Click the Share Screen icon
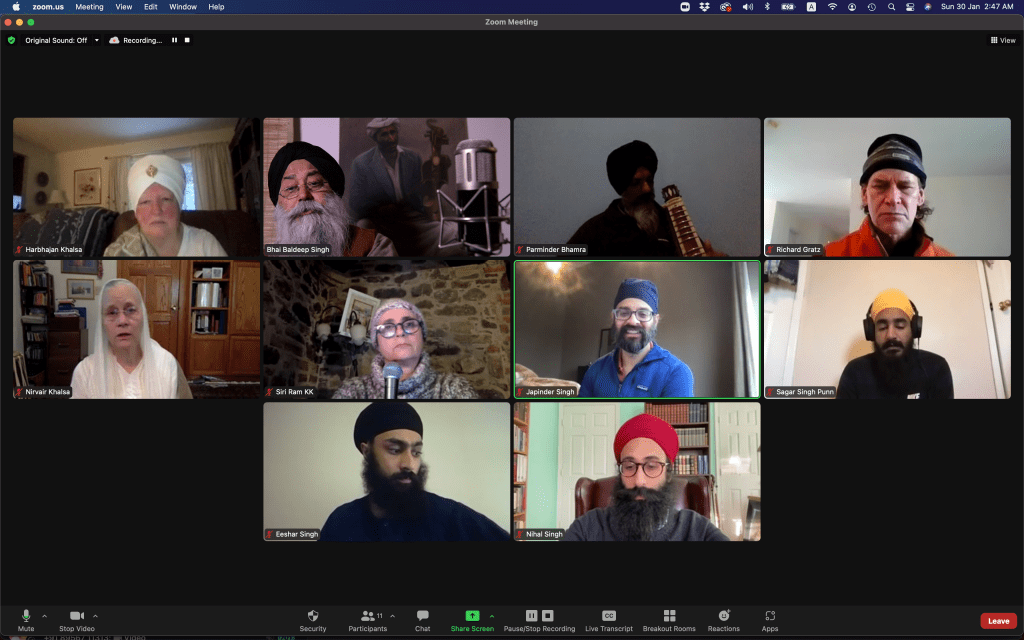This screenshot has width=1024, height=640. click(x=472, y=616)
